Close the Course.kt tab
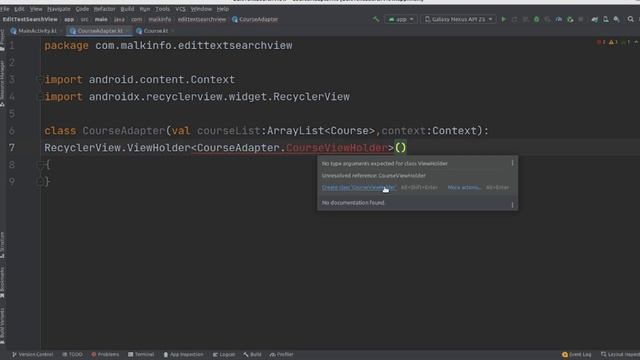Viewport: 640px width, 360px height. [173, 31]
